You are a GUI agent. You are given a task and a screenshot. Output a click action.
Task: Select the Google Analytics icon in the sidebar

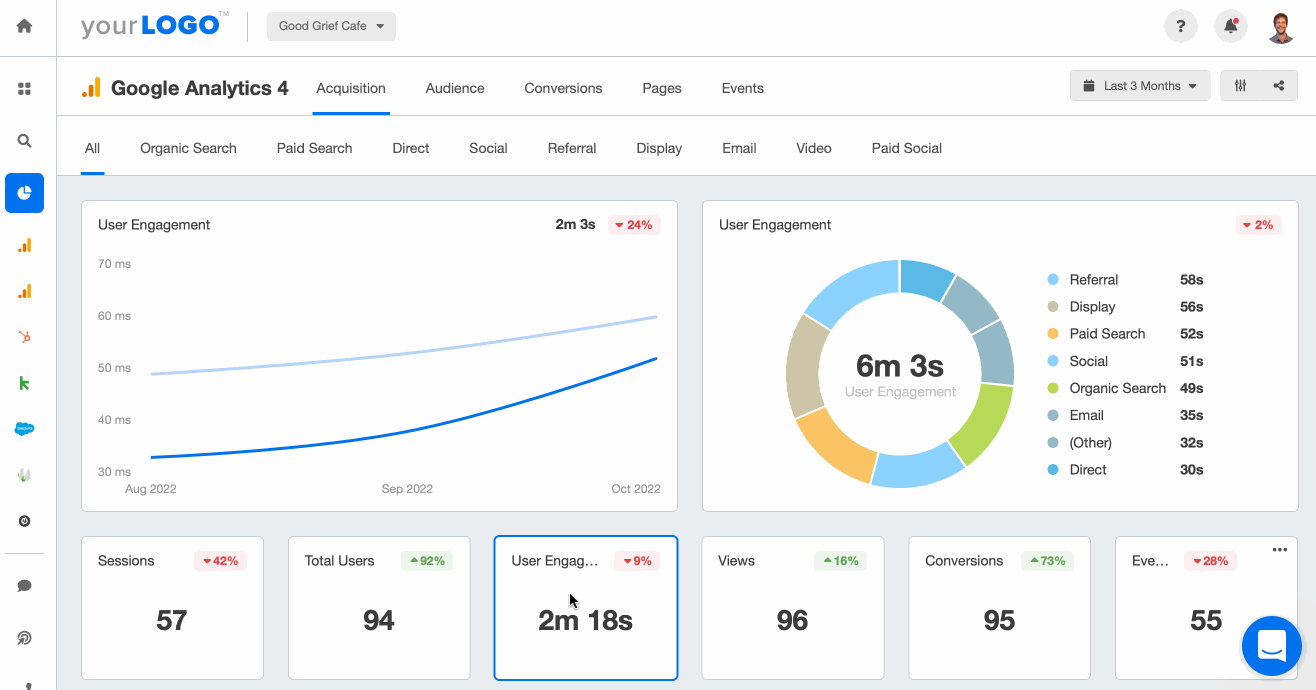point(24,245)
